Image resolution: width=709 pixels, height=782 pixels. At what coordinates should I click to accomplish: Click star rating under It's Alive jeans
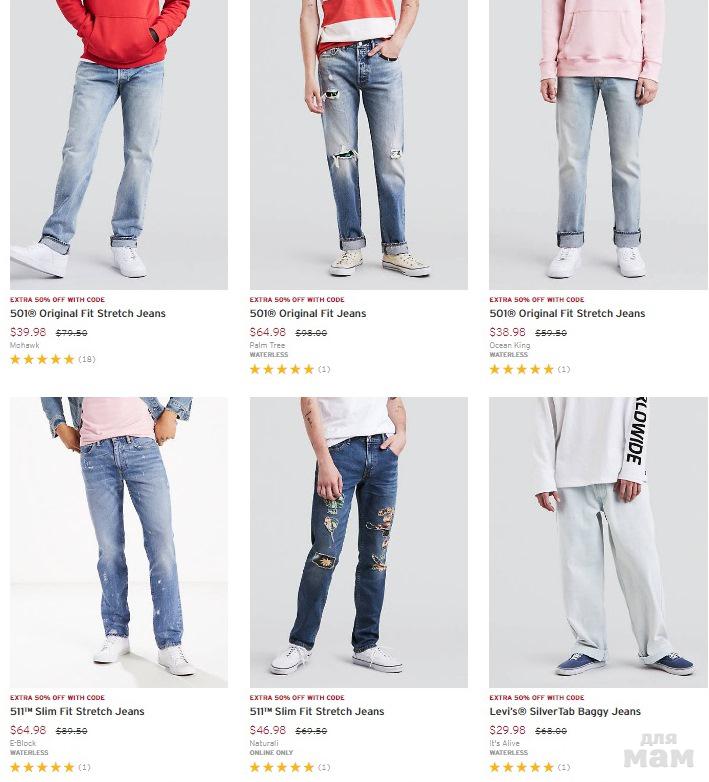click(x=529, y=767)
